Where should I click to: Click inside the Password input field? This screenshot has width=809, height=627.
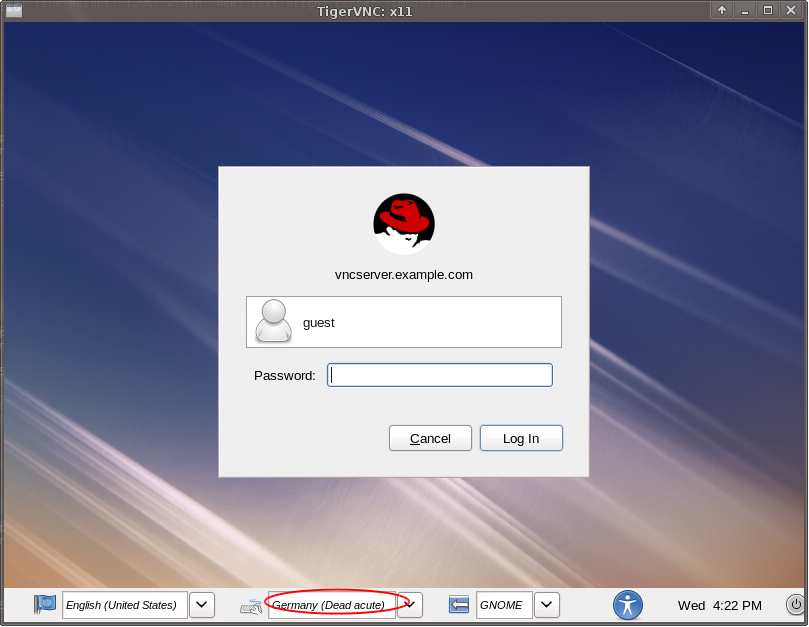point(439,374)
